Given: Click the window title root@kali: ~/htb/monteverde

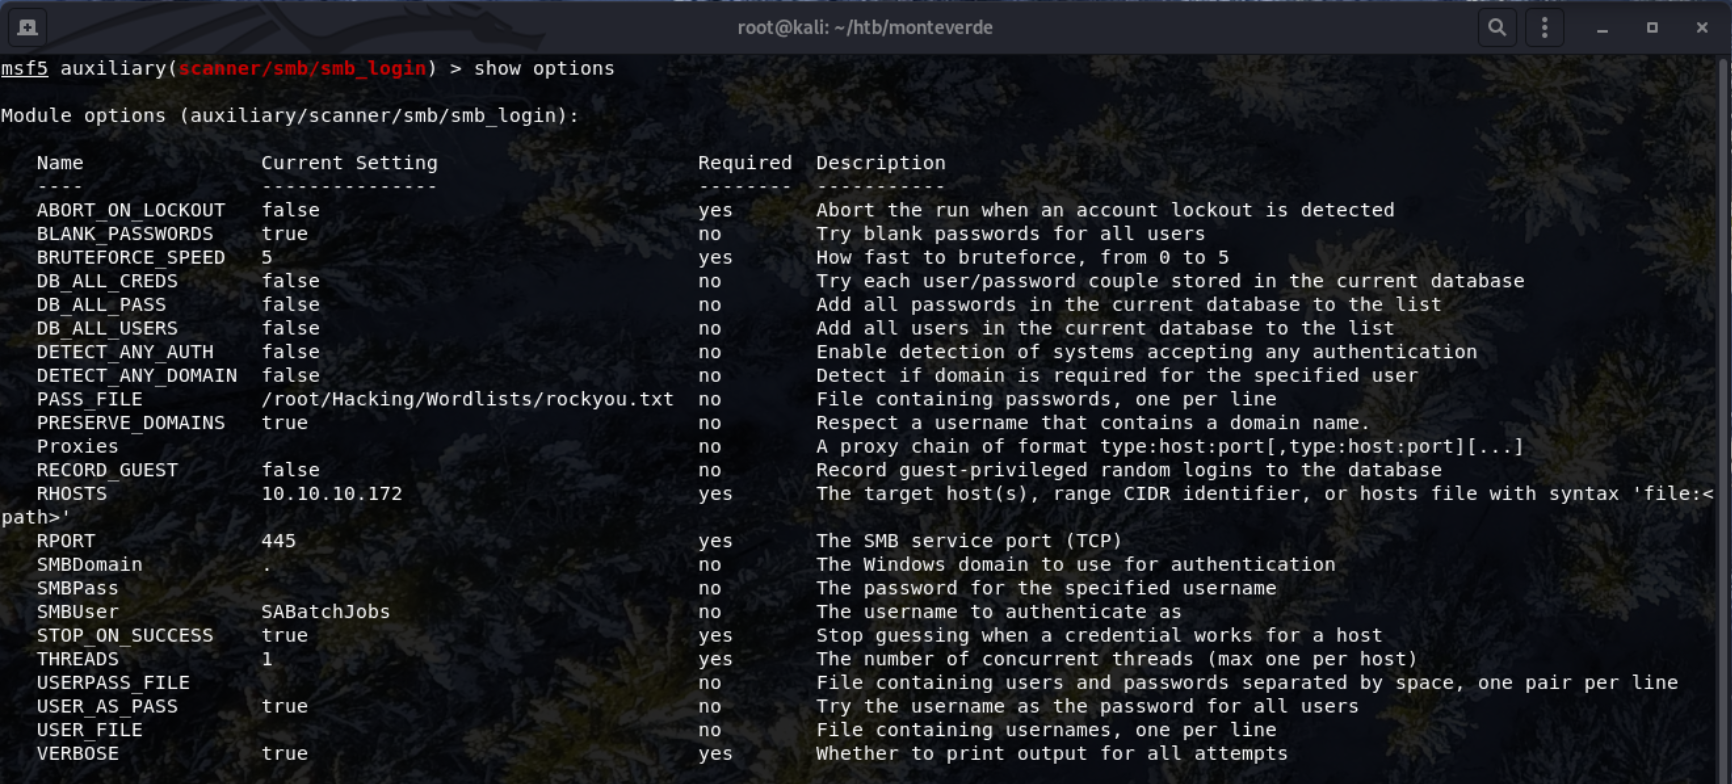Looking at the screenshot, I should (x=865, y=27).
